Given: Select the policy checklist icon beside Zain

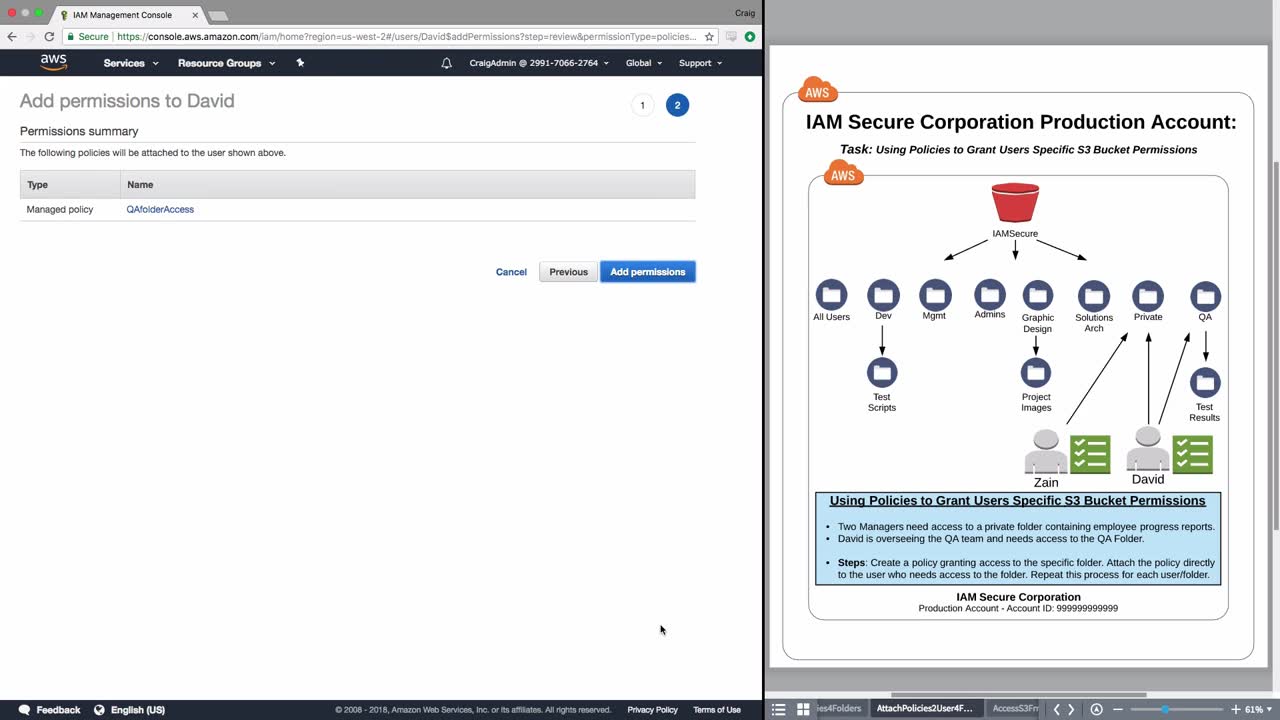Looking at the screenshot, I should click(1090, 454).
